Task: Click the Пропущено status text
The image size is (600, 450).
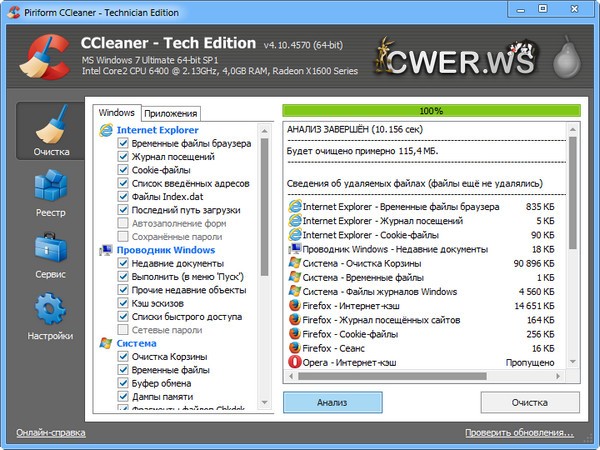Action: click(530, 362)
